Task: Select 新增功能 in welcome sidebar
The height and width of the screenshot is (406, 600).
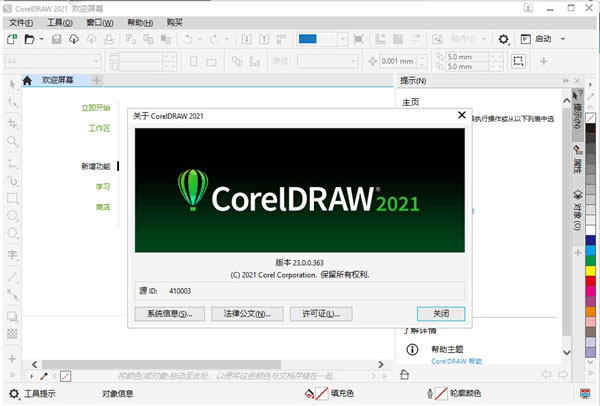Action: point(96,166)
